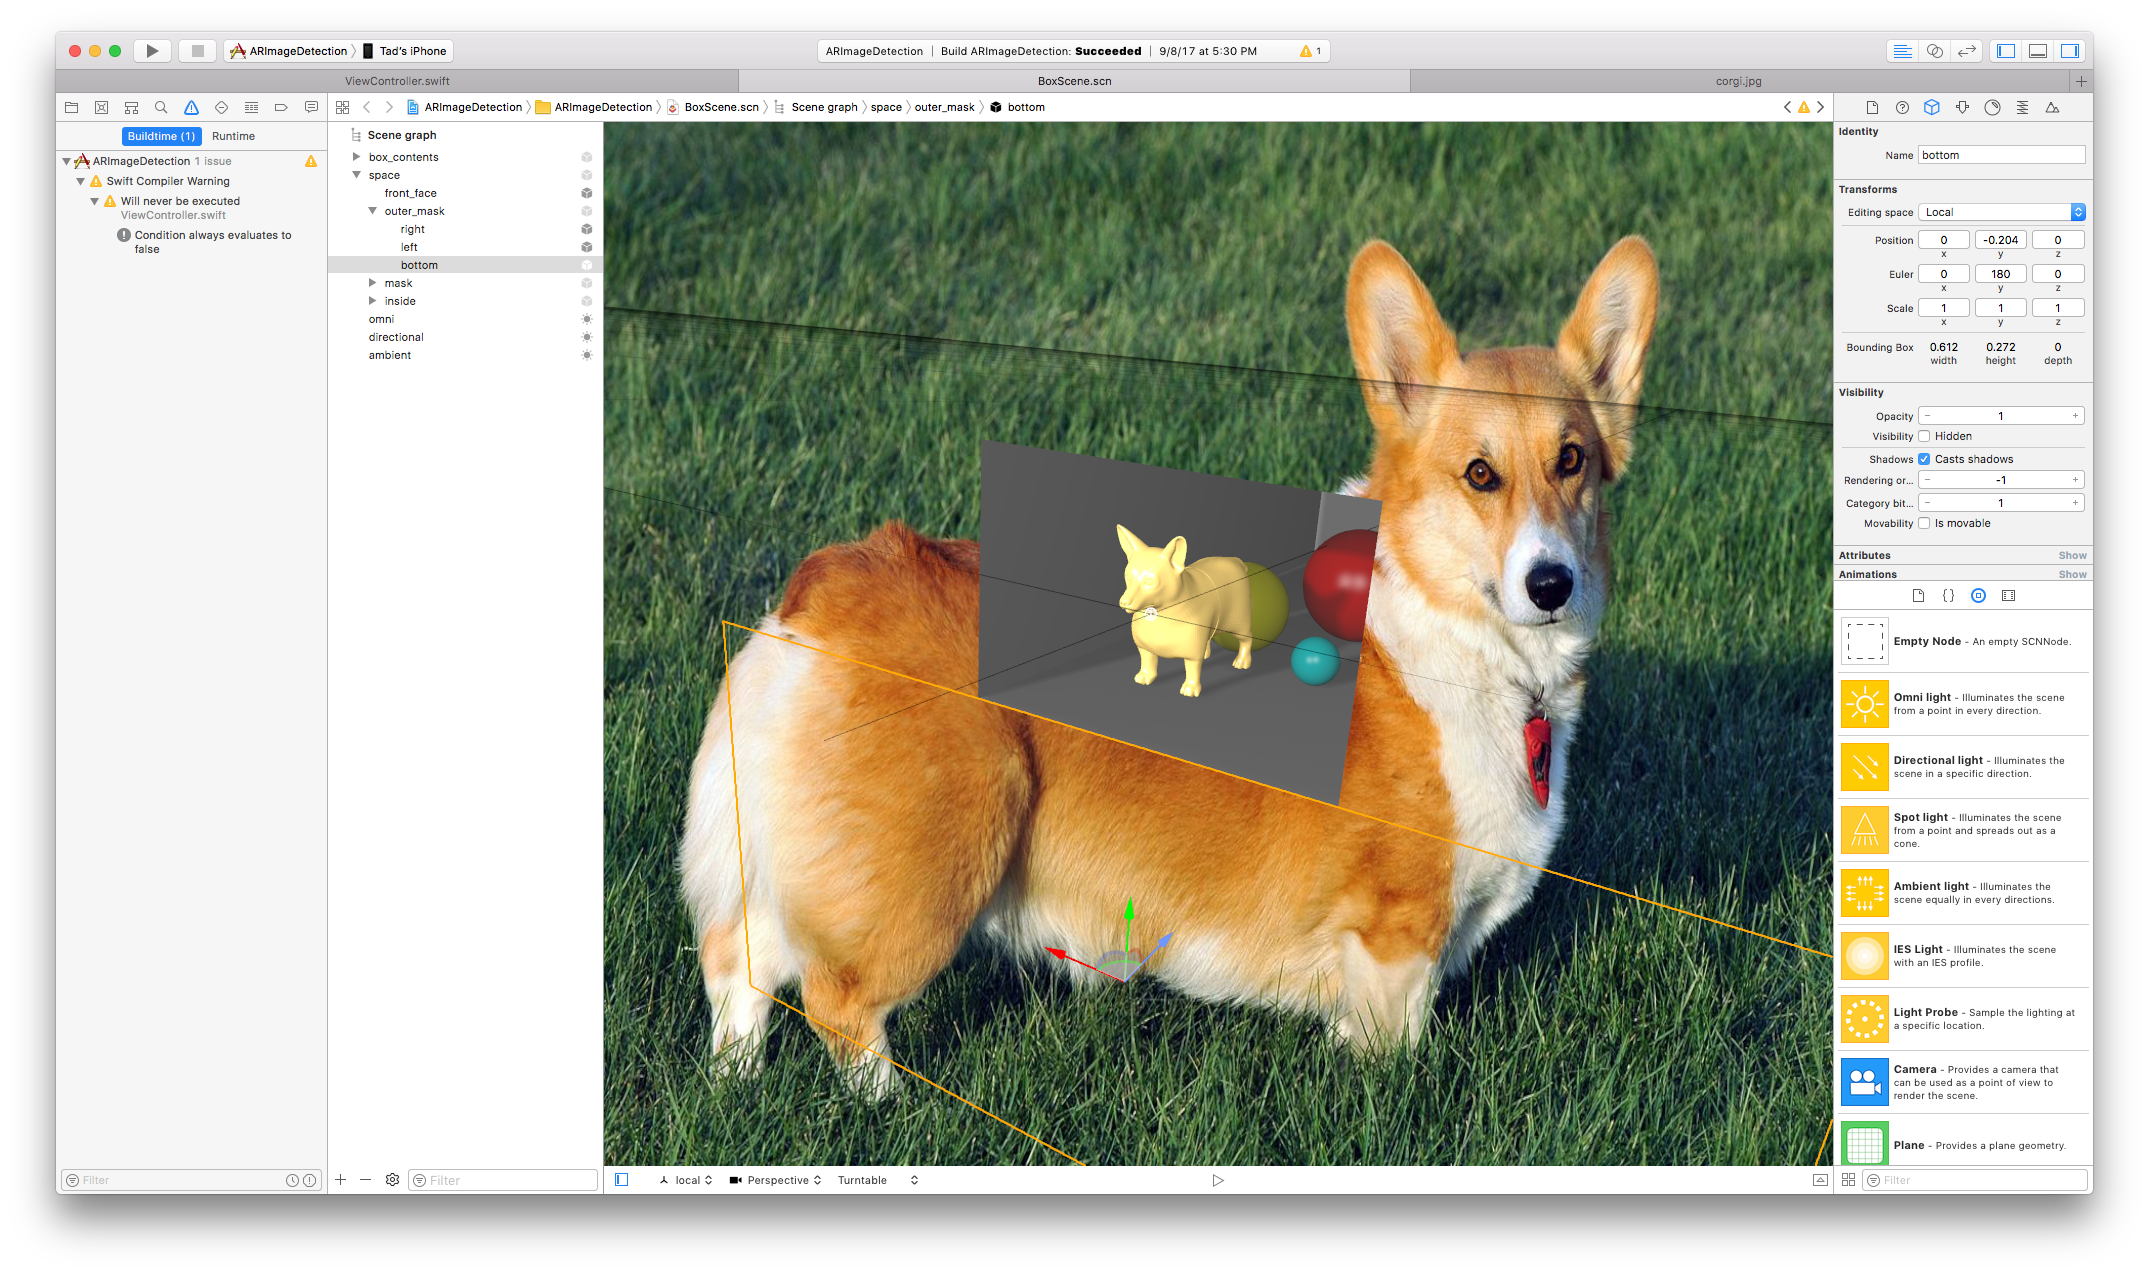Enable the Hidden visibility checkbox
The height and width of the screenshot is (1274, 2149).
[x=1924, y=436]
